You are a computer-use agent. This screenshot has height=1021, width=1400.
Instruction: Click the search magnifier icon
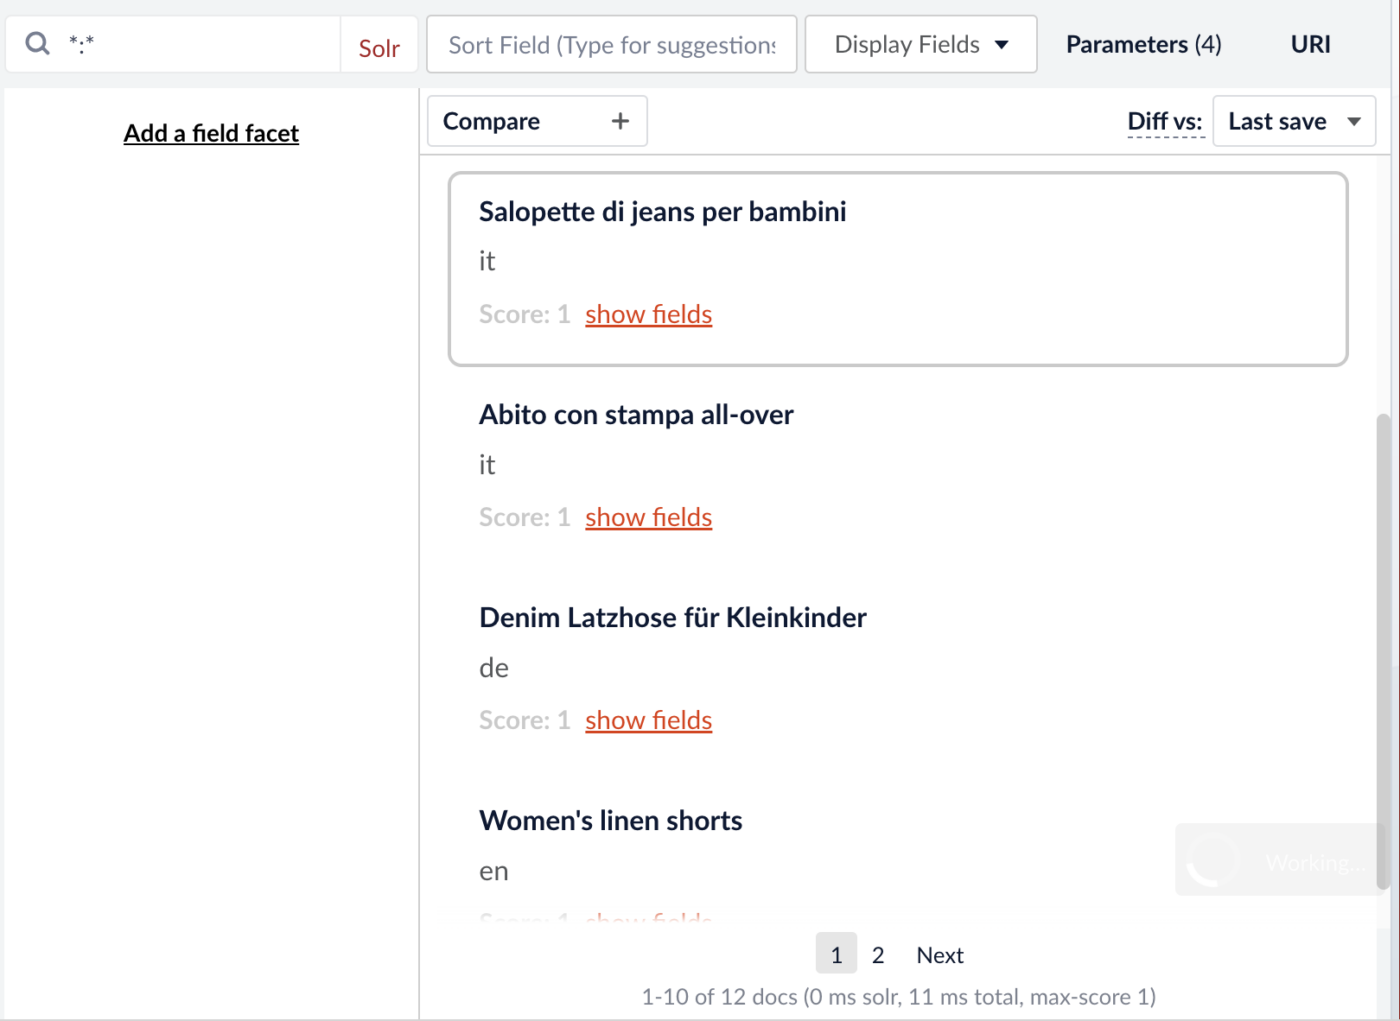(37, 43)
